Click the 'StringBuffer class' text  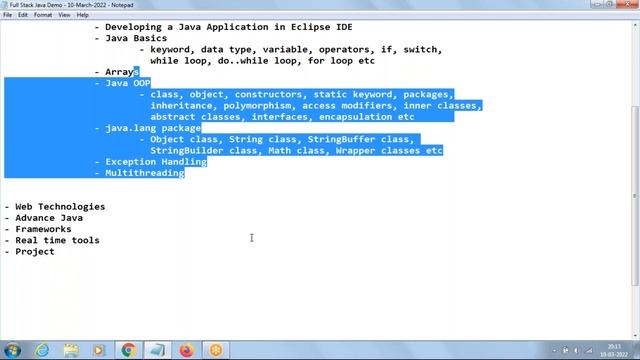click(358, 139)
